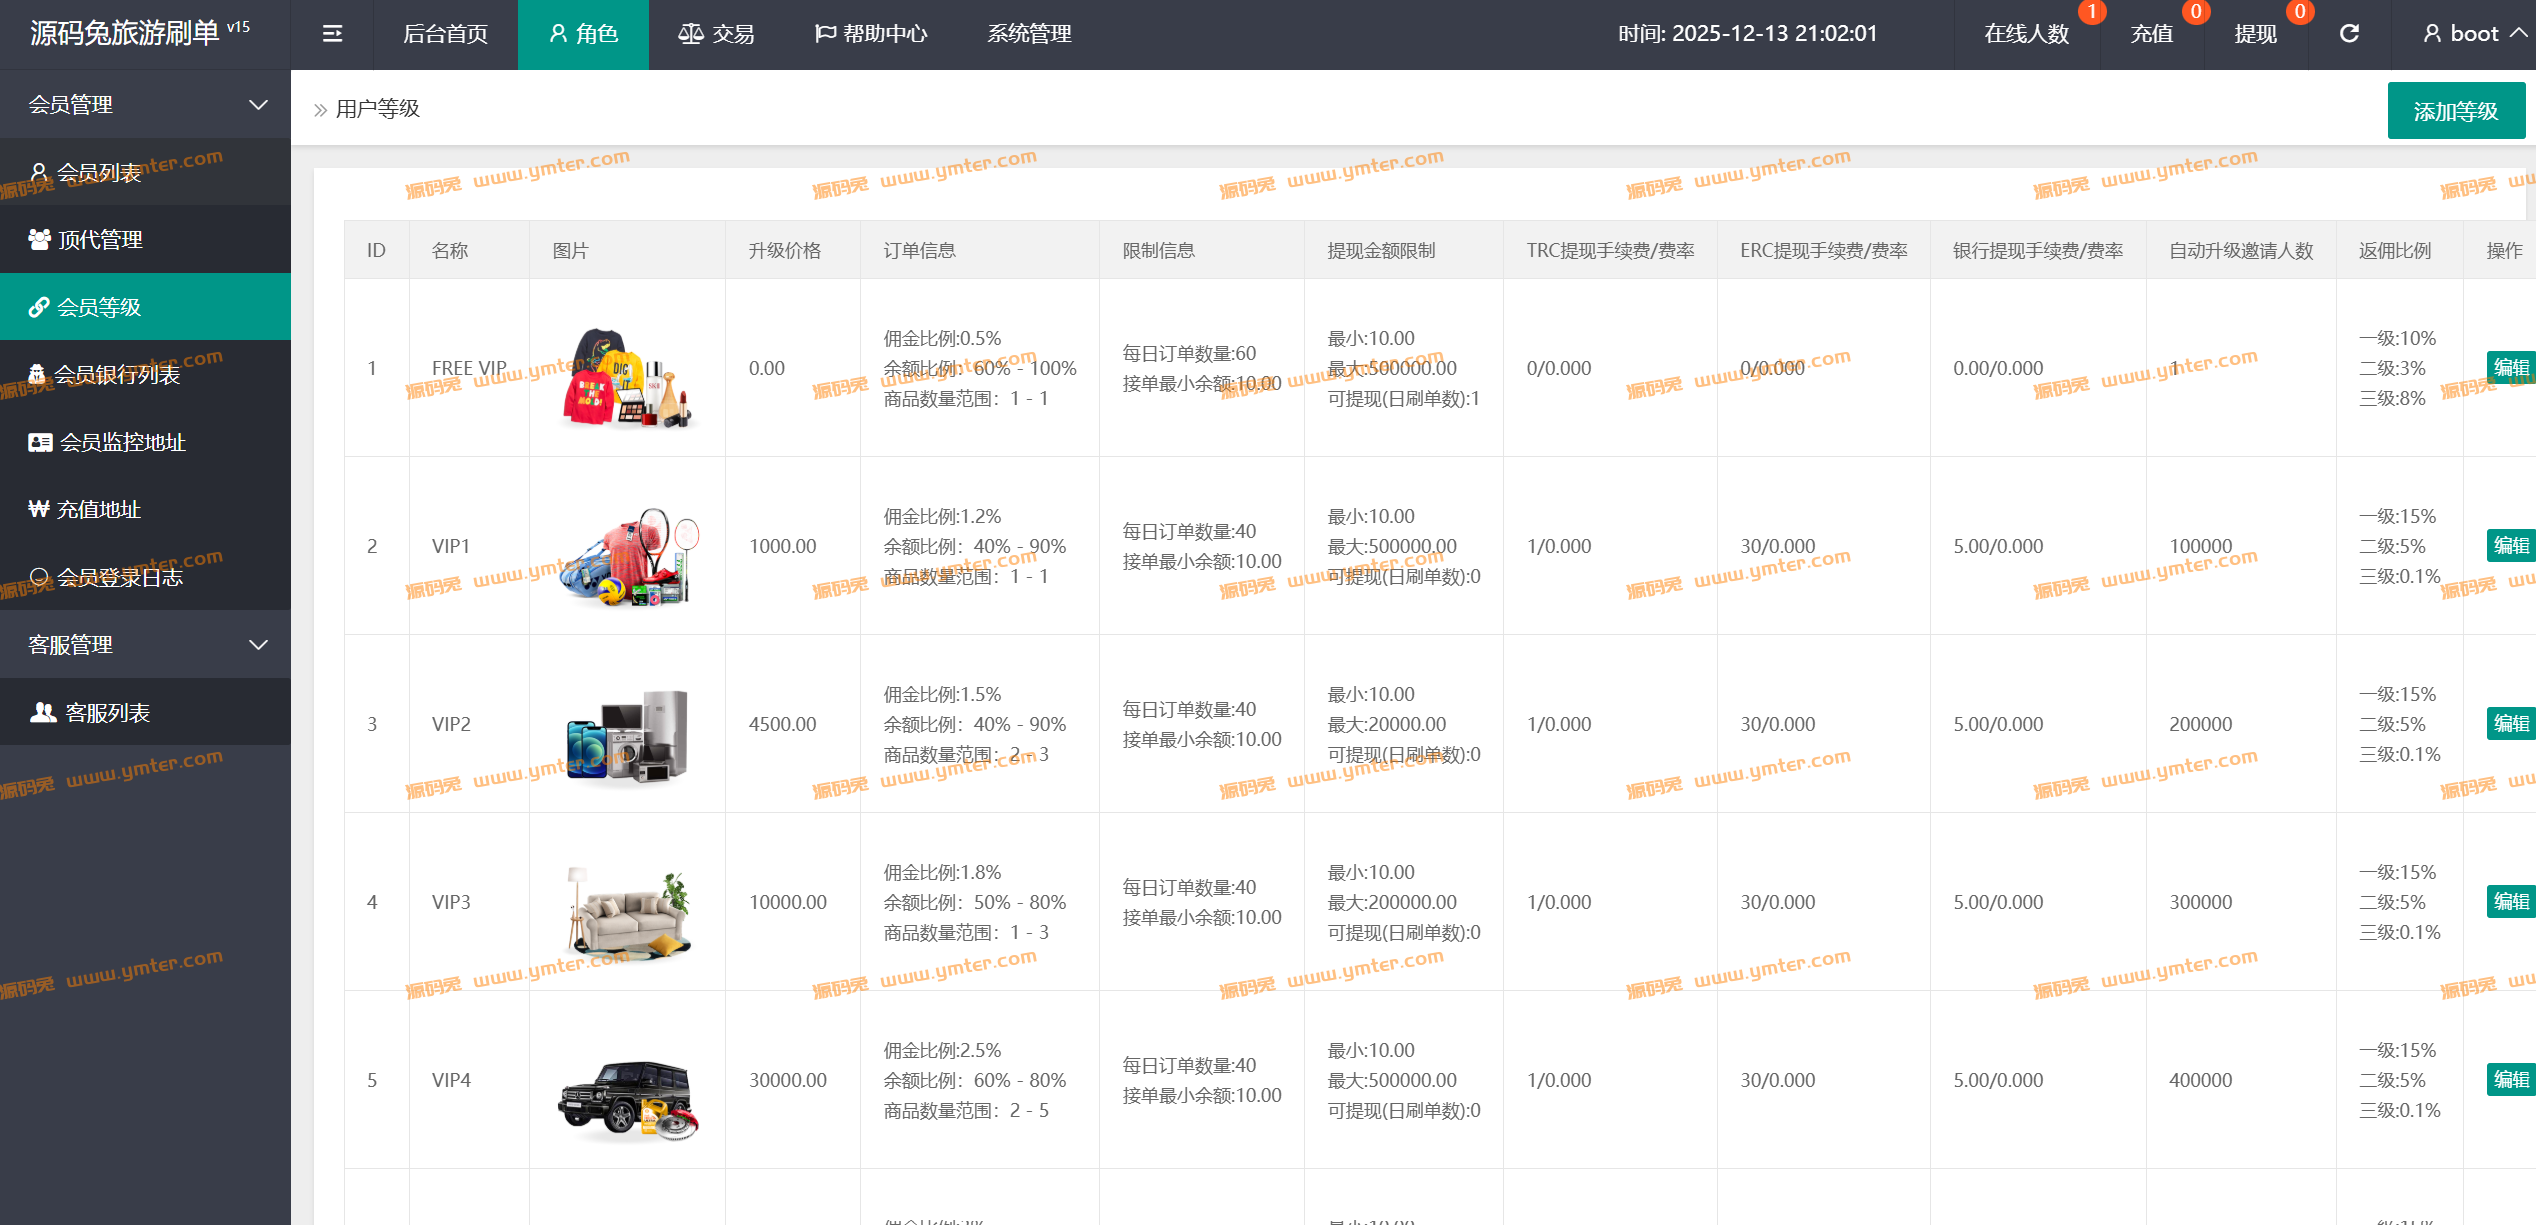The width and height of the screenshot is (2536, 1225).
Task: Click the 会员监控地址 card icon
Action: pos(40,442)
